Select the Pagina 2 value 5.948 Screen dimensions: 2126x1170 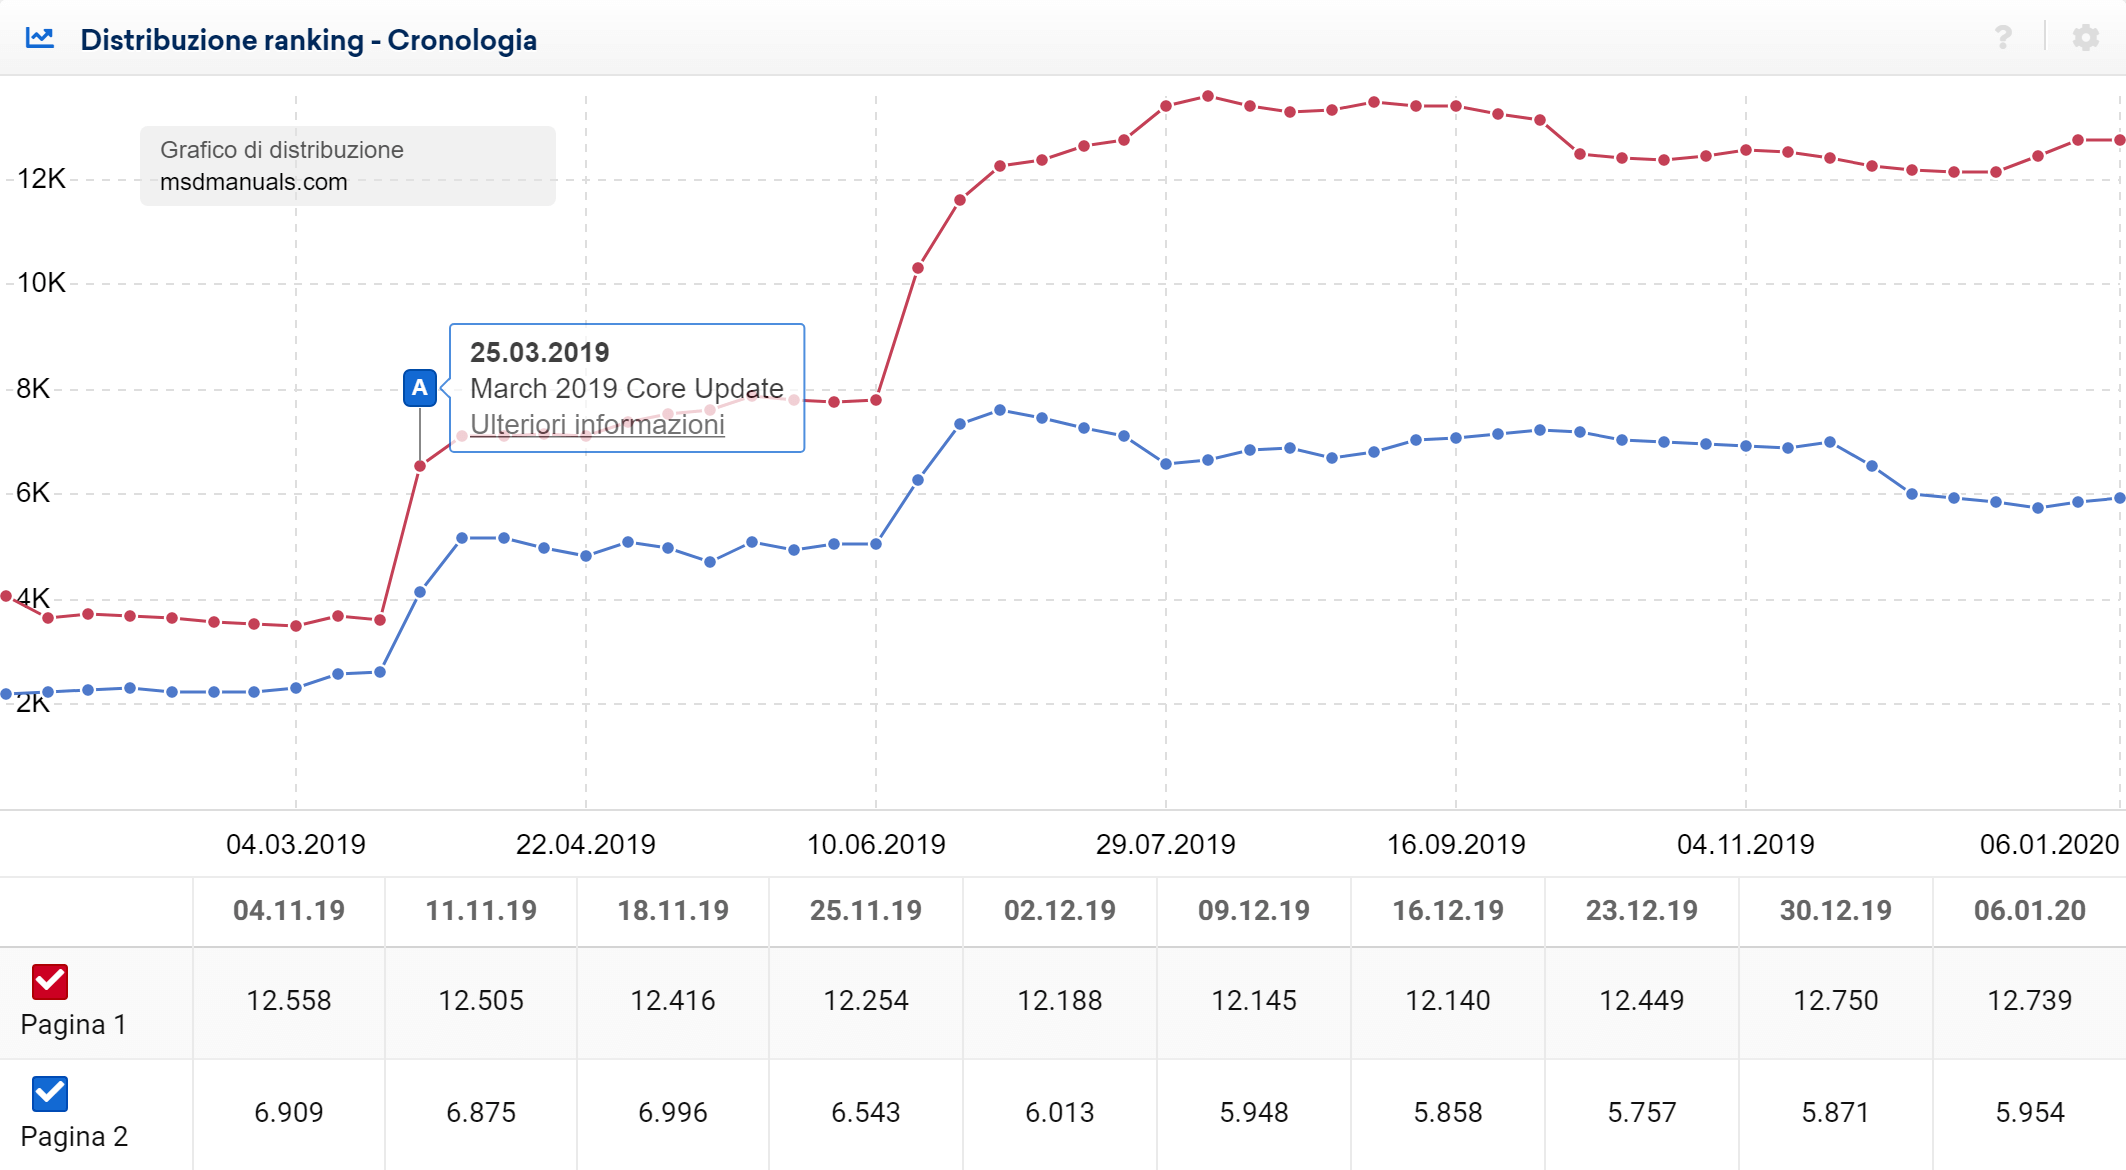pyautogui.click(x=1254, y=1112)
